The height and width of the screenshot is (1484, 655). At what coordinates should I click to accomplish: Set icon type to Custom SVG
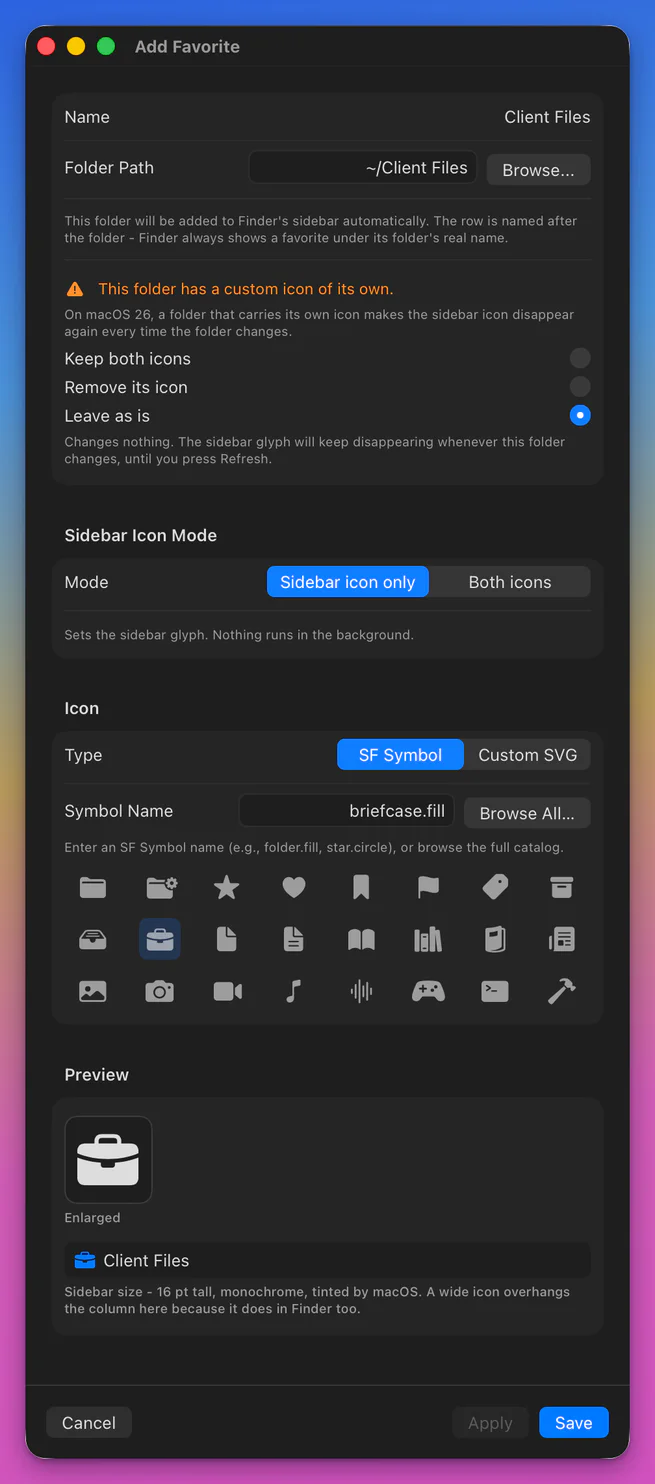(x=528, y=755)
